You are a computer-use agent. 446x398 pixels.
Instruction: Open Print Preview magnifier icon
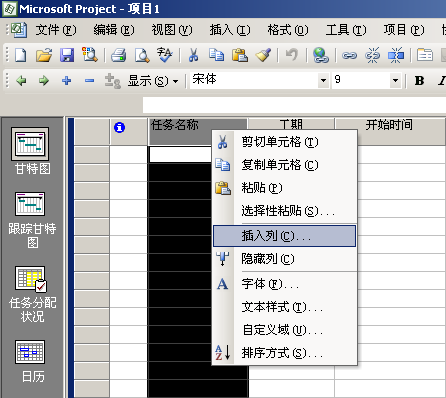(142, 55)
